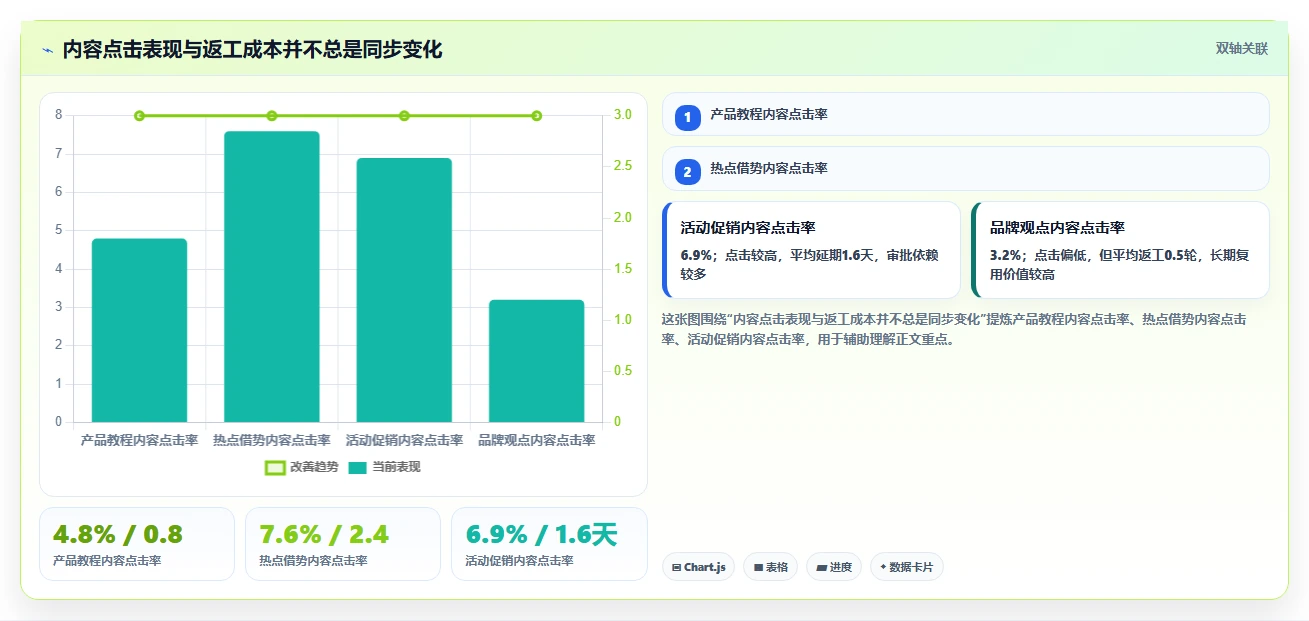Open the 品牌观点内容点击率 detail card

click(1120, 250)
